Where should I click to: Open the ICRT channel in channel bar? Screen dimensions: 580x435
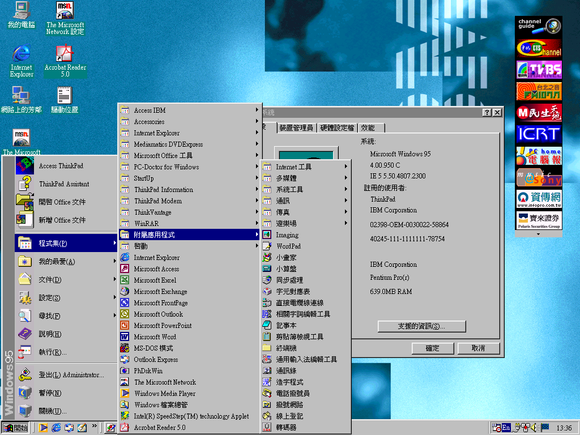tap(539, 134)
